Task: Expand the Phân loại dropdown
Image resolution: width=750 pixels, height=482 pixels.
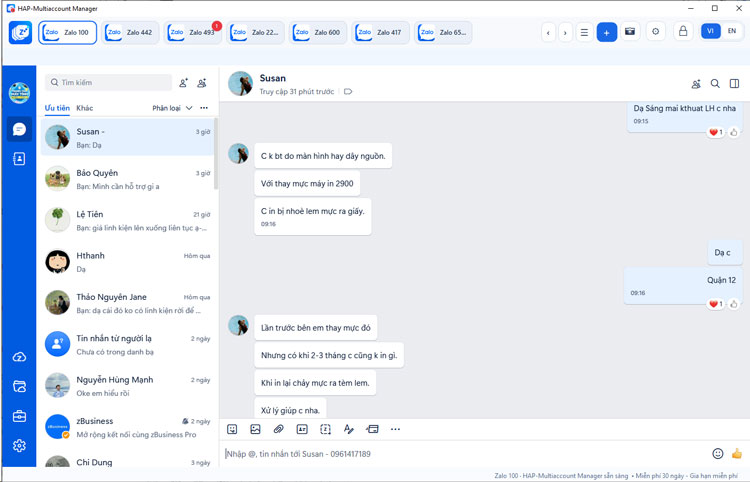Action: coord(172,108)
